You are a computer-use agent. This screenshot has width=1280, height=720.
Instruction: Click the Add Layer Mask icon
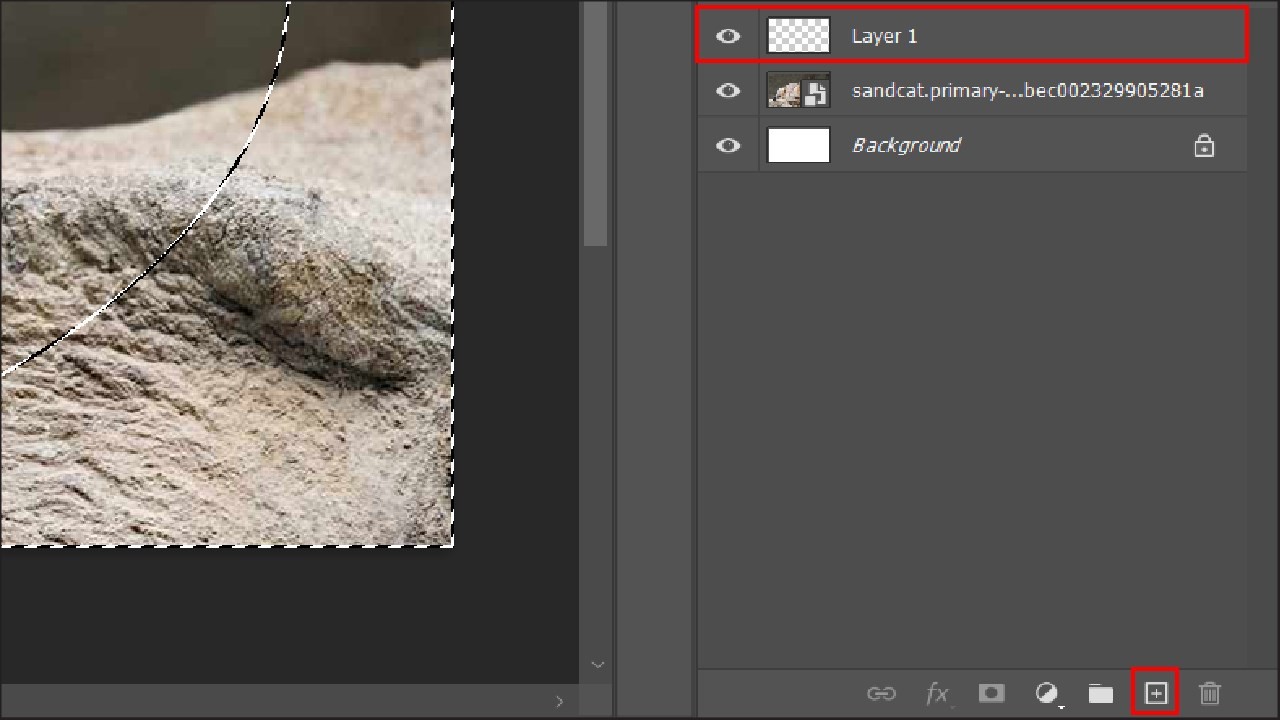click(991, 693)
